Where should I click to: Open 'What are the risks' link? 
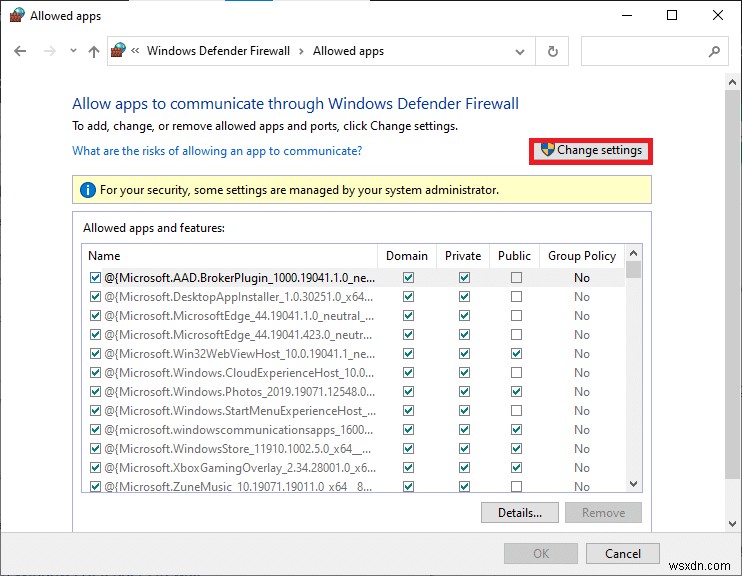point(217,151)
